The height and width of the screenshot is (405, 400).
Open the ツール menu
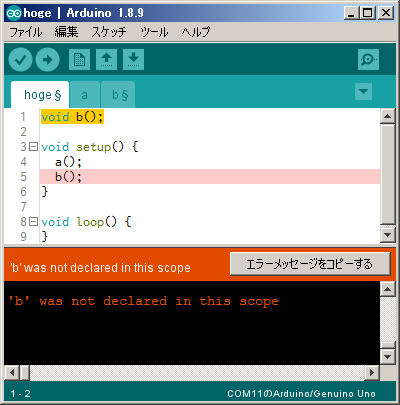tap(154, 32)
